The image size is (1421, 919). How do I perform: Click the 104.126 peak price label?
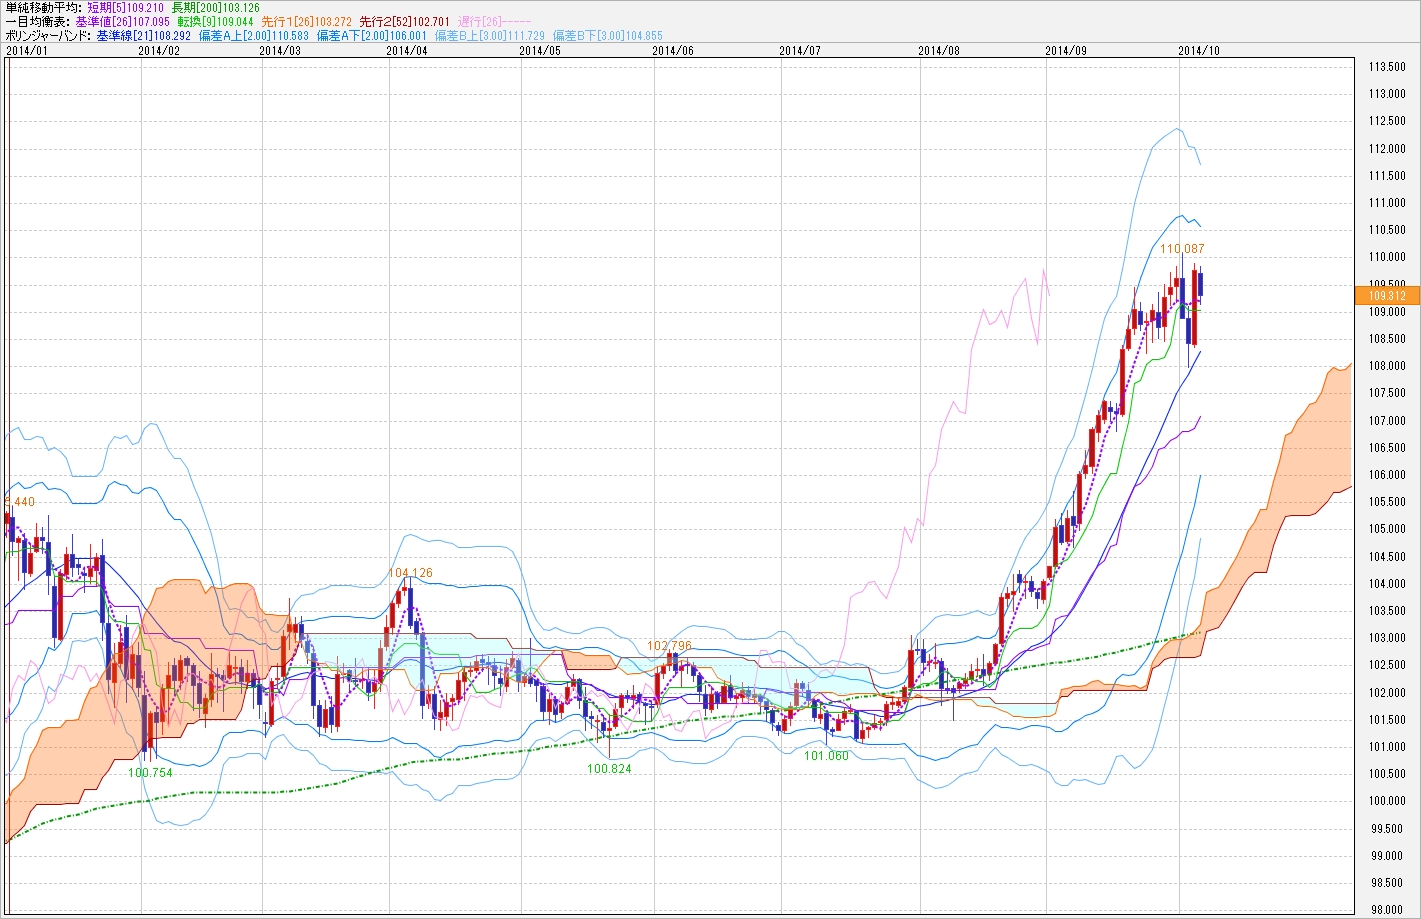pos(410,573)
